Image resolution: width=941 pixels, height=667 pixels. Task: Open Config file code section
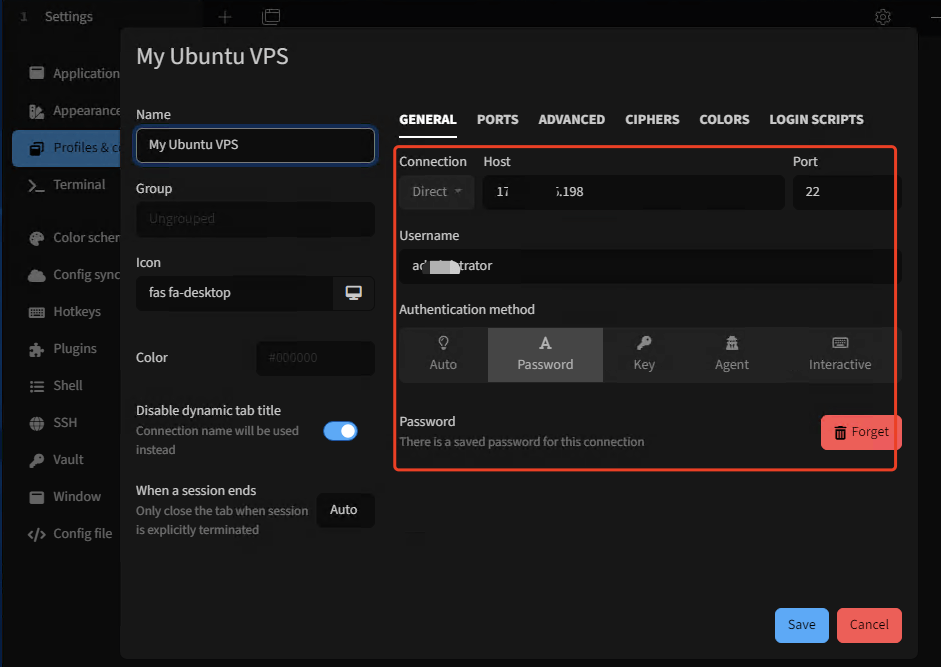pyautogui.click(x=70, y=534)
